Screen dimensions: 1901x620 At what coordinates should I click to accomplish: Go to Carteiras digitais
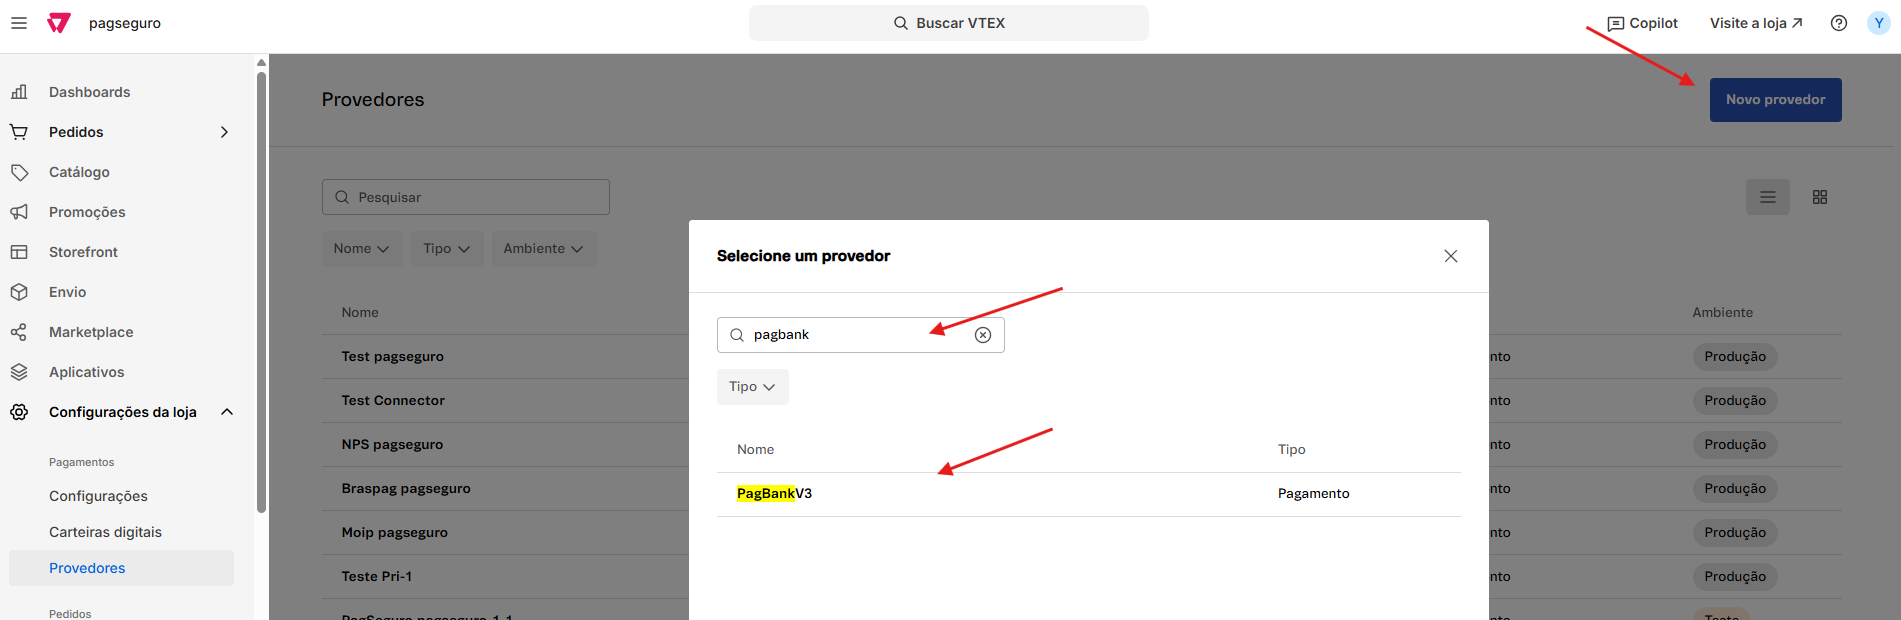[105, 532]
